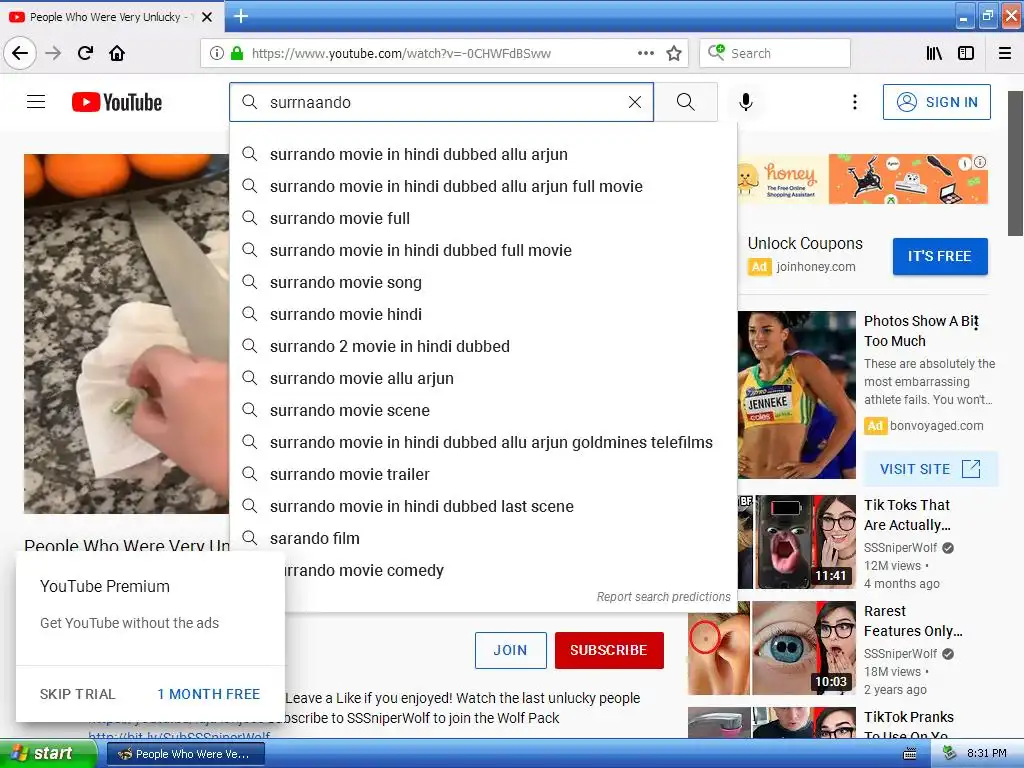The width and height of the screenshot is (1024, 768).
Task: Pick suggestion 'surrando movie comedy'
Action: [511, 570]
